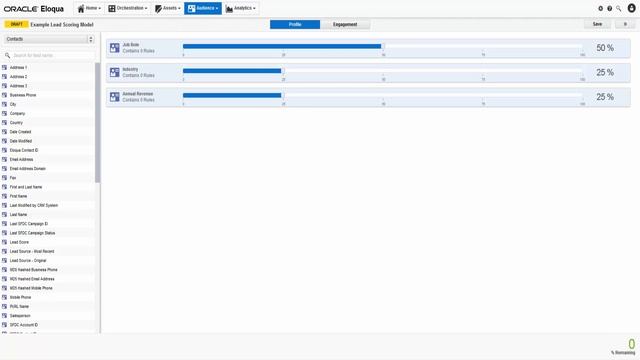640x360 pixels.
Task: Click the Business Phone field icon
Action: click(4, 95)
